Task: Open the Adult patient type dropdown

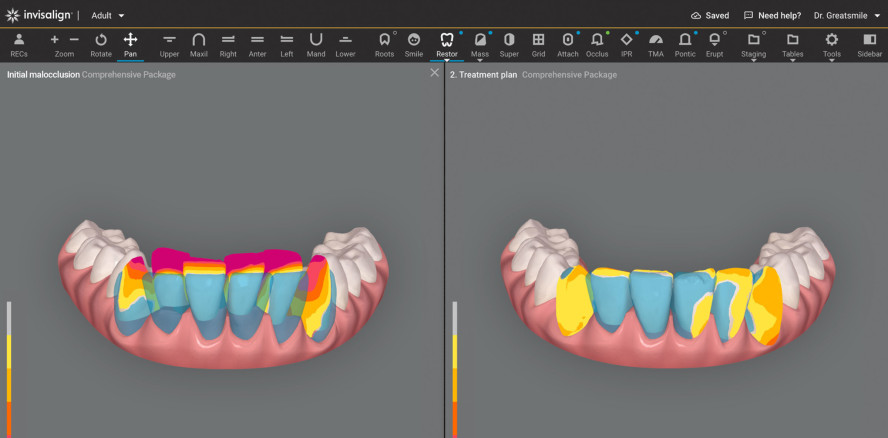Action: (x=108, y=16)
